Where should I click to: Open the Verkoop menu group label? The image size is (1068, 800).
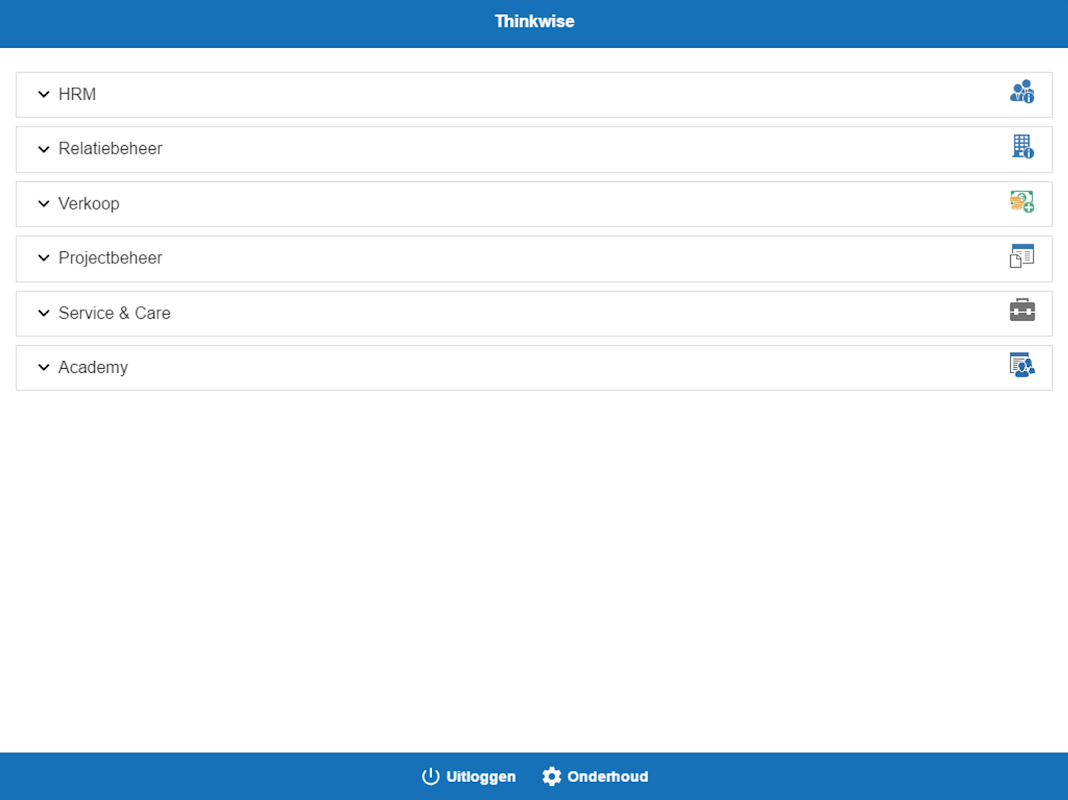click(x=89, y=204)
